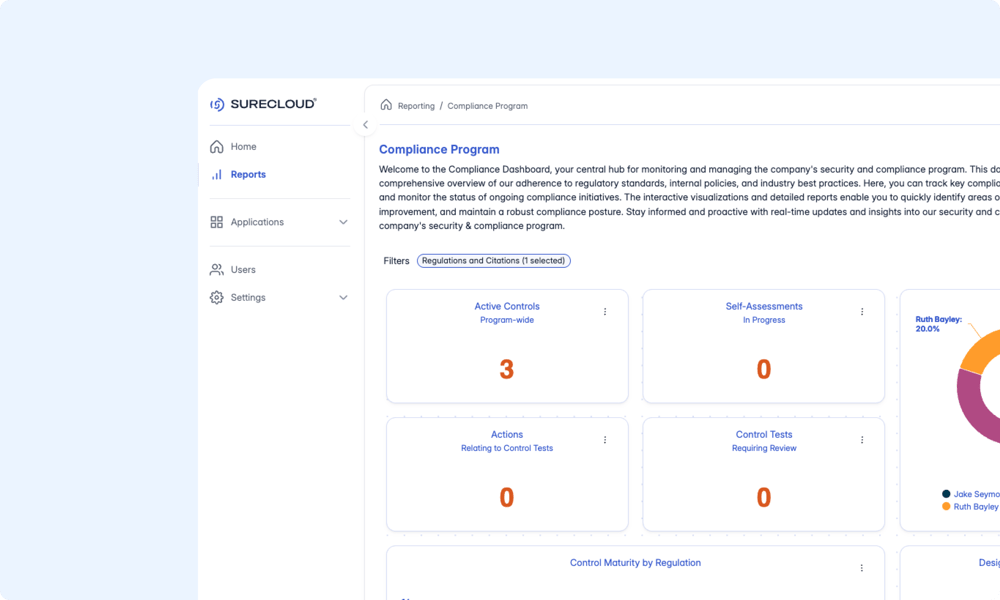Click the Reports bar chart icon
The width and height of the screenshot is (1000, 600).
[217, 175]
